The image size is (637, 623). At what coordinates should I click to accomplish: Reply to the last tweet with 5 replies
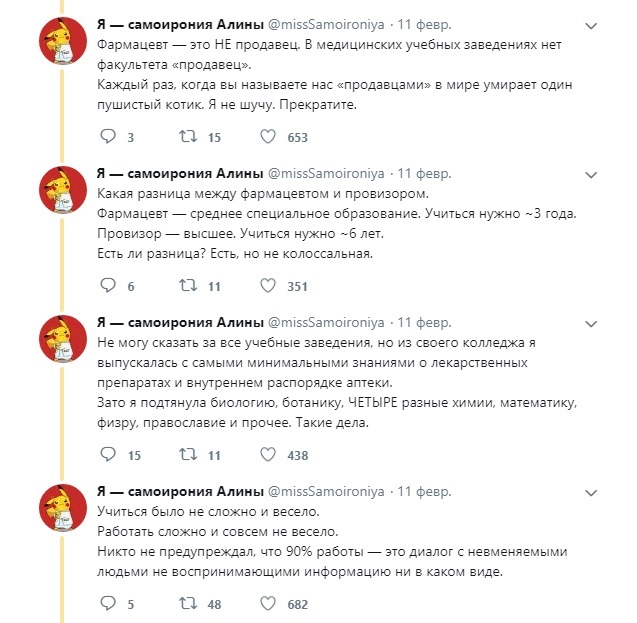109,604
